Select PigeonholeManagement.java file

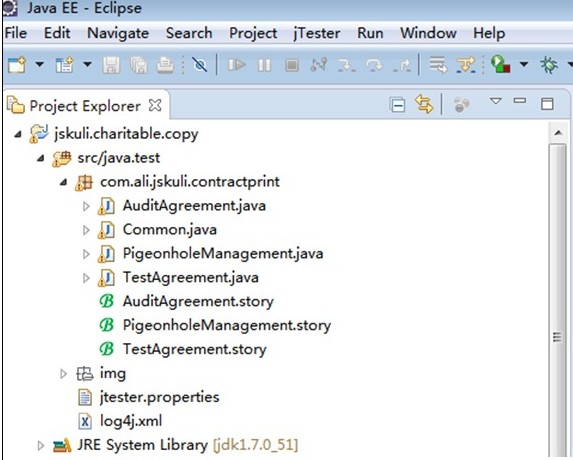[223, 254]
